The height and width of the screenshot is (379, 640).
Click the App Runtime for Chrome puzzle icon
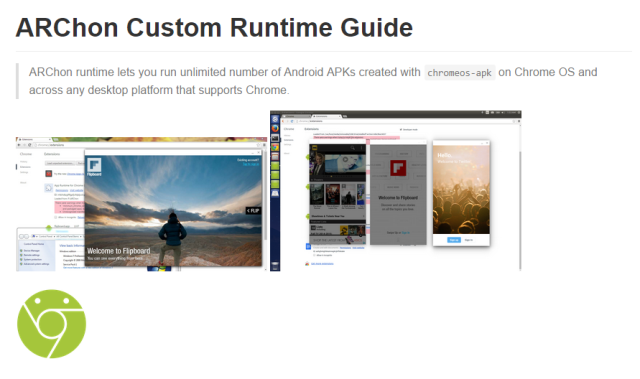coord(49,188)
